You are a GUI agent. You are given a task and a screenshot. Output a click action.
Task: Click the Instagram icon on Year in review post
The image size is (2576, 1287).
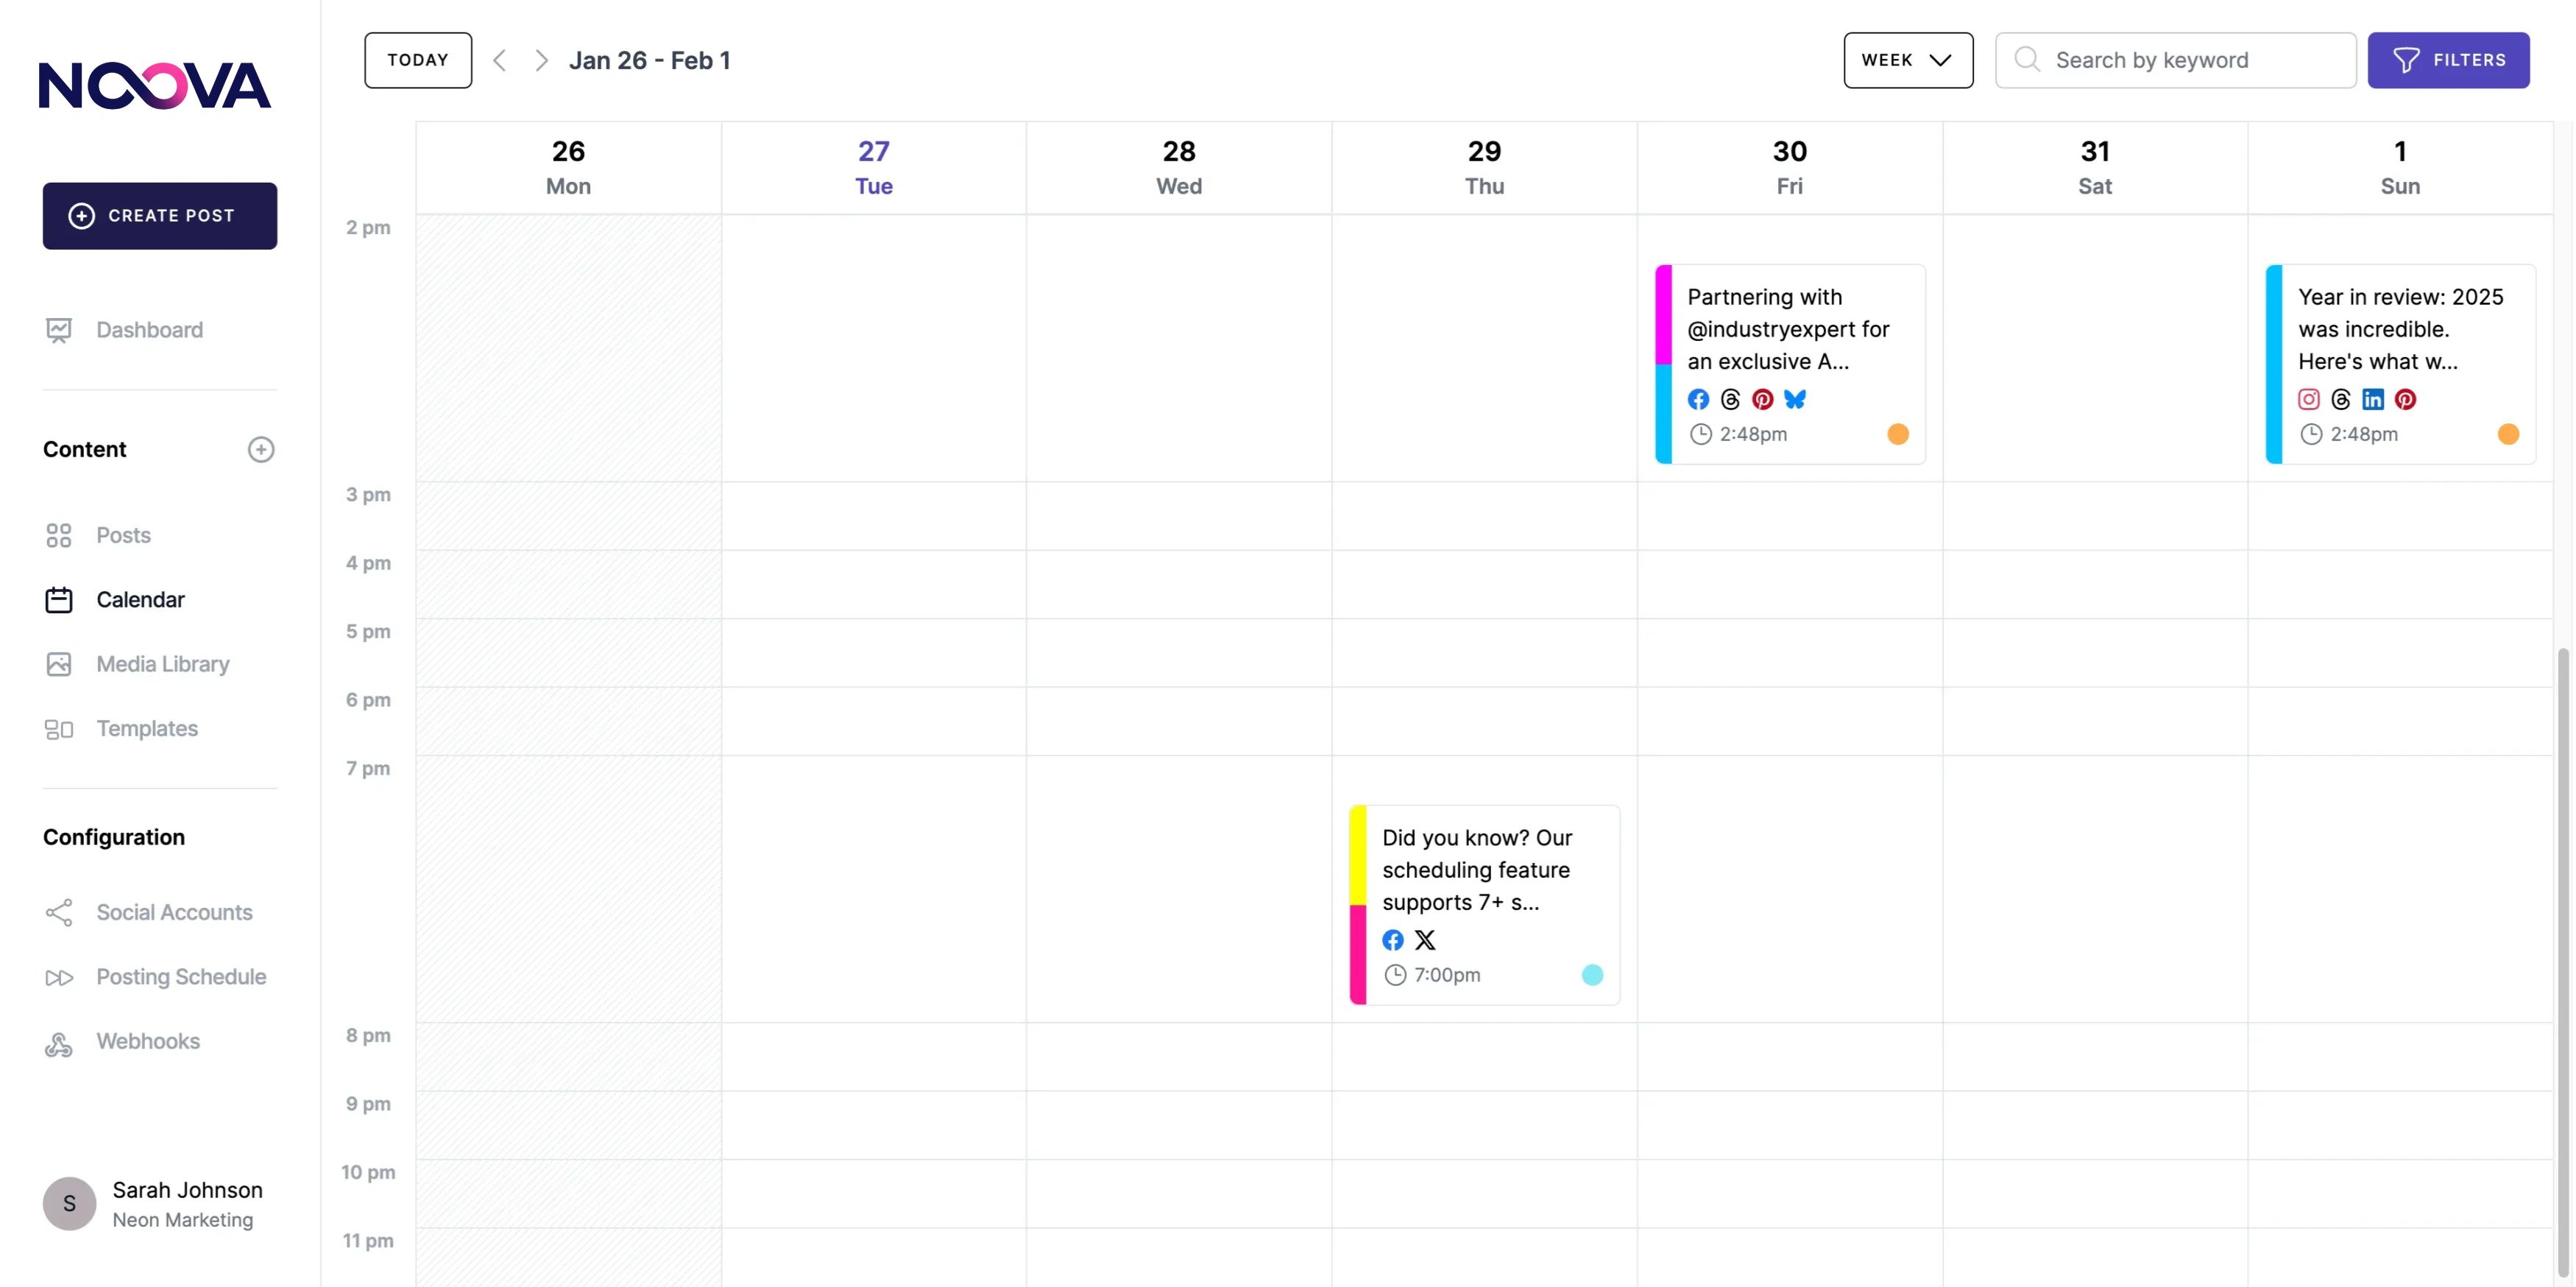(2308, 399)
